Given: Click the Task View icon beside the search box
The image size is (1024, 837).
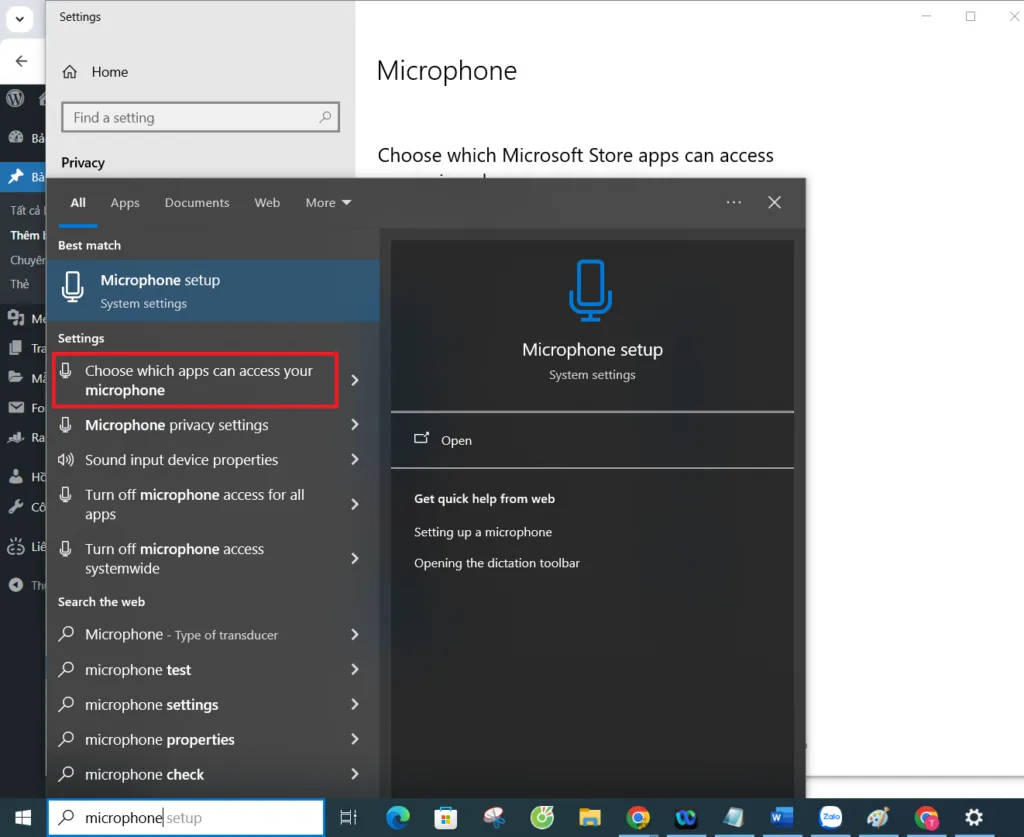Looking at the screenshot, I should pos(348,817).
